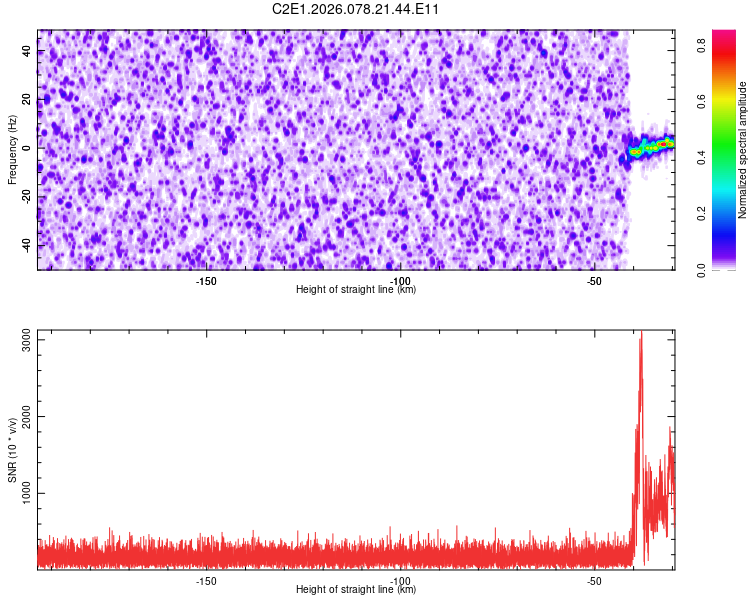
Task: Click the SNR plot's 'Height of straight line' x-axis label
Action: [x=356, y=590]
